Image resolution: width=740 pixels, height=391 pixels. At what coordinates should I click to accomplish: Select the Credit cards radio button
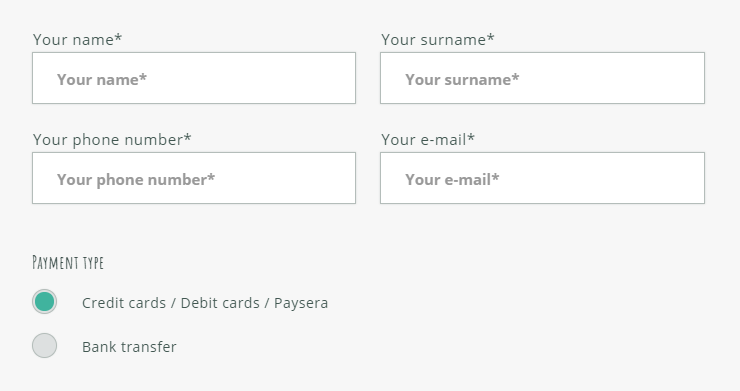click(x=44, y=302)
